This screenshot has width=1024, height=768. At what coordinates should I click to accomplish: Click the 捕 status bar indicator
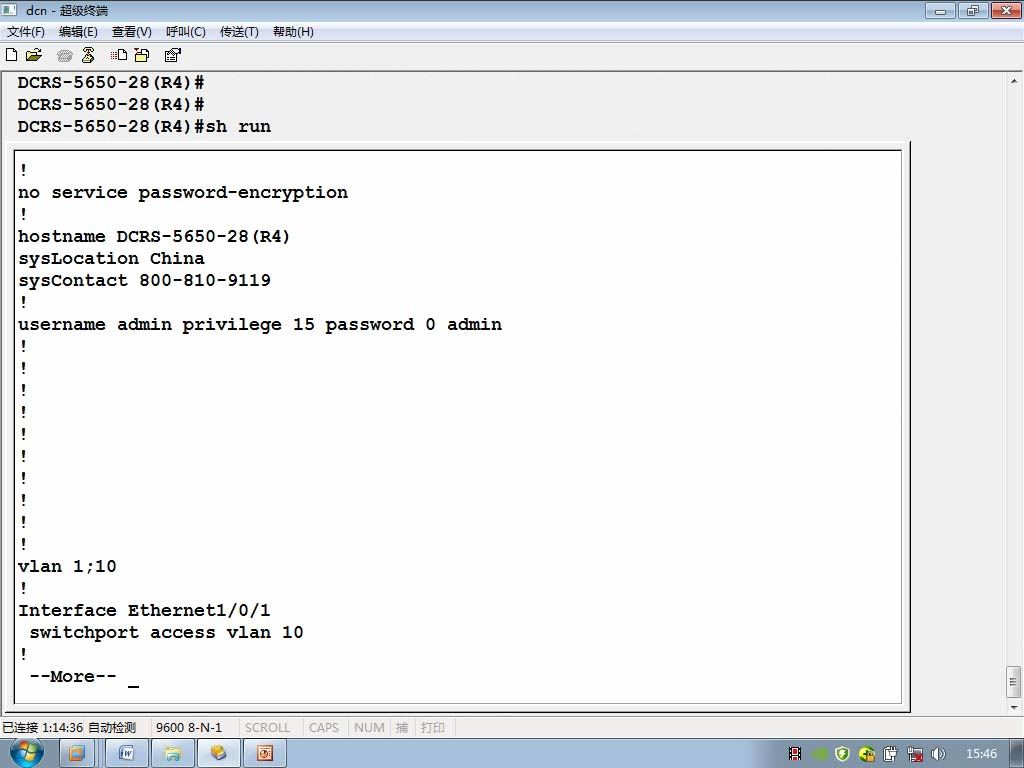point(402,727)
